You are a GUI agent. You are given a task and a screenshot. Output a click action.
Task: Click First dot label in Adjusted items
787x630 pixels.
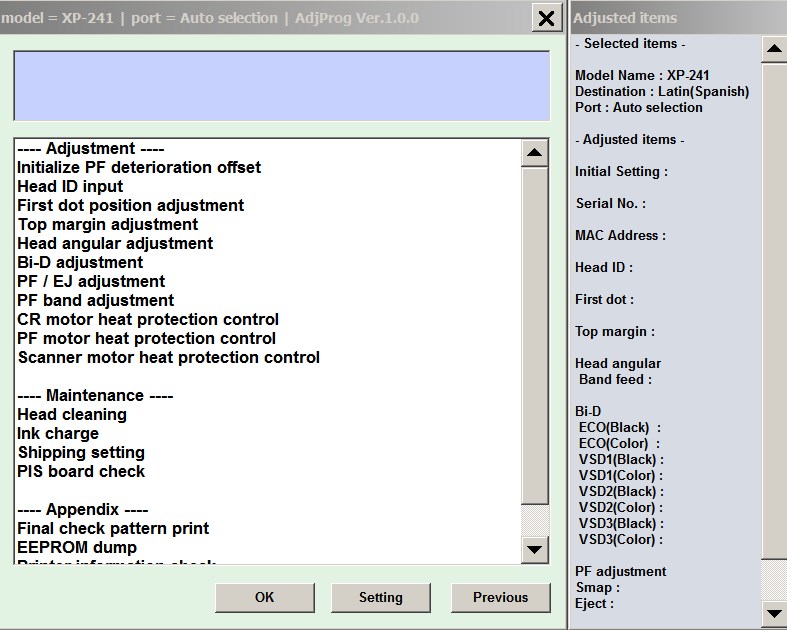click(604, 300)
